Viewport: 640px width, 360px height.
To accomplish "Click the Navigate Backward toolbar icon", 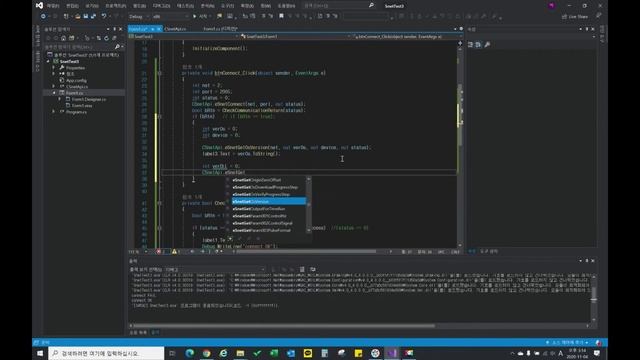I will [x=43, y=16].
